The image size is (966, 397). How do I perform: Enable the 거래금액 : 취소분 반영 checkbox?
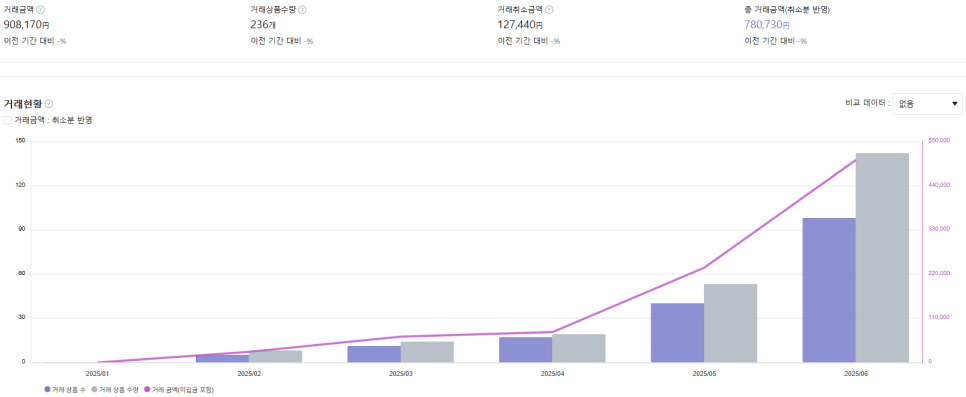7,120
